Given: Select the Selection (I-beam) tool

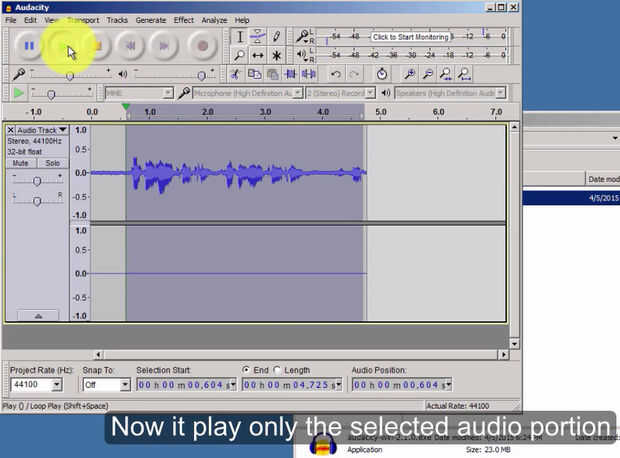Looking at the screenshot, I should [239, 37].
